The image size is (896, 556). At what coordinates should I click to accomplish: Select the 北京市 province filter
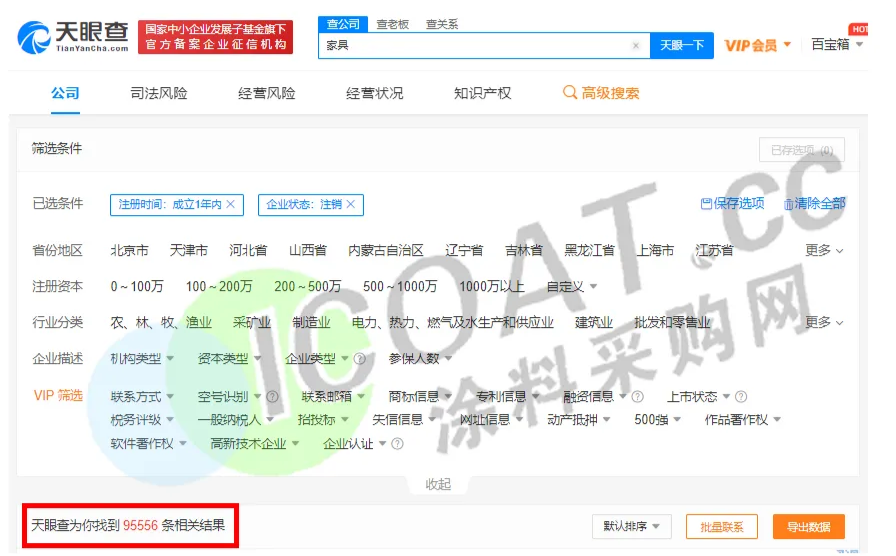coord(129,251)
